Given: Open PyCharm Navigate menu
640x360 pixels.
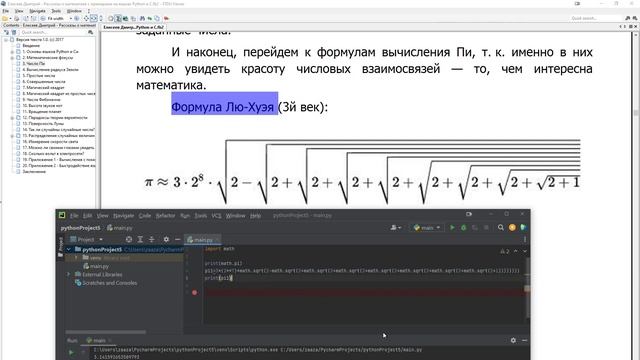Looking at the screenshot, I should [x=123, y=216].
